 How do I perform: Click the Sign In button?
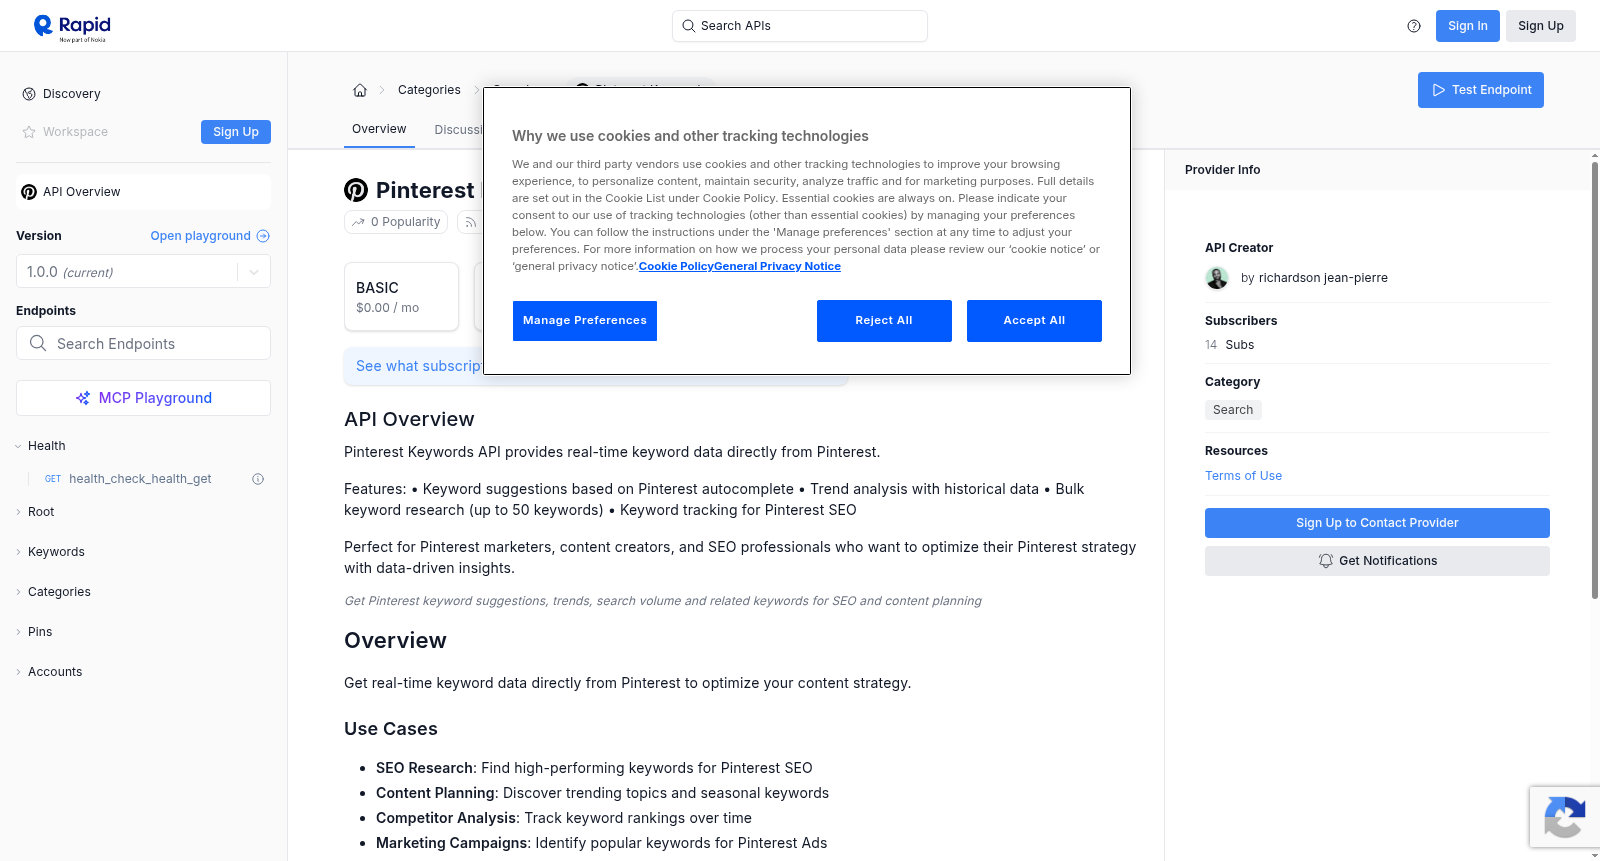tap(1467, 26)
